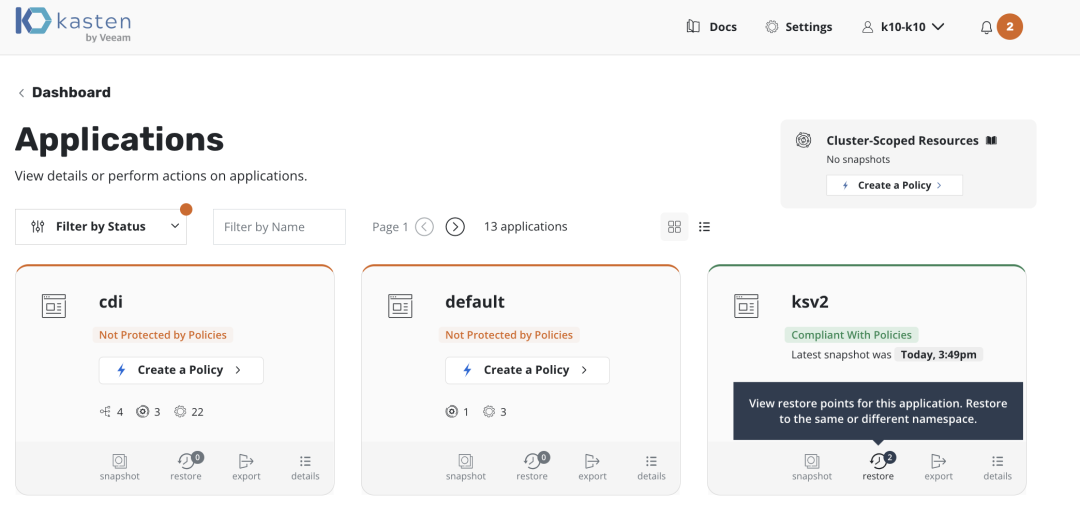This screenshot has width=1080, height=514.
Task: Click the Filter by Name field
Action: (279, 227)
